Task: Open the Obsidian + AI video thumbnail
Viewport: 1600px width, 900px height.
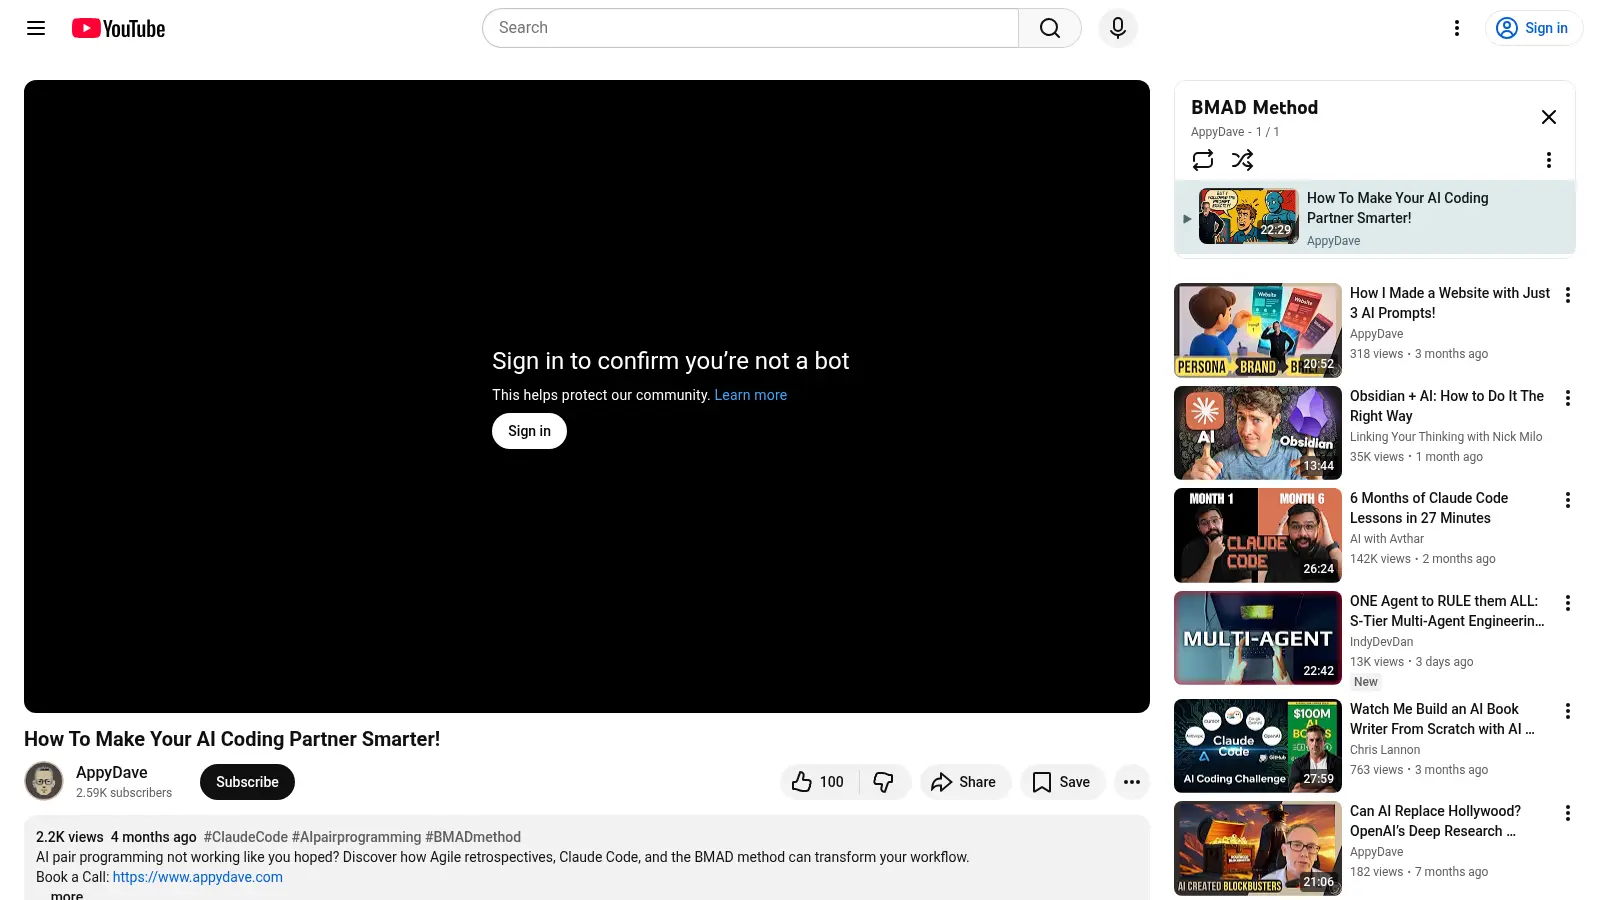Action: 1258,433
